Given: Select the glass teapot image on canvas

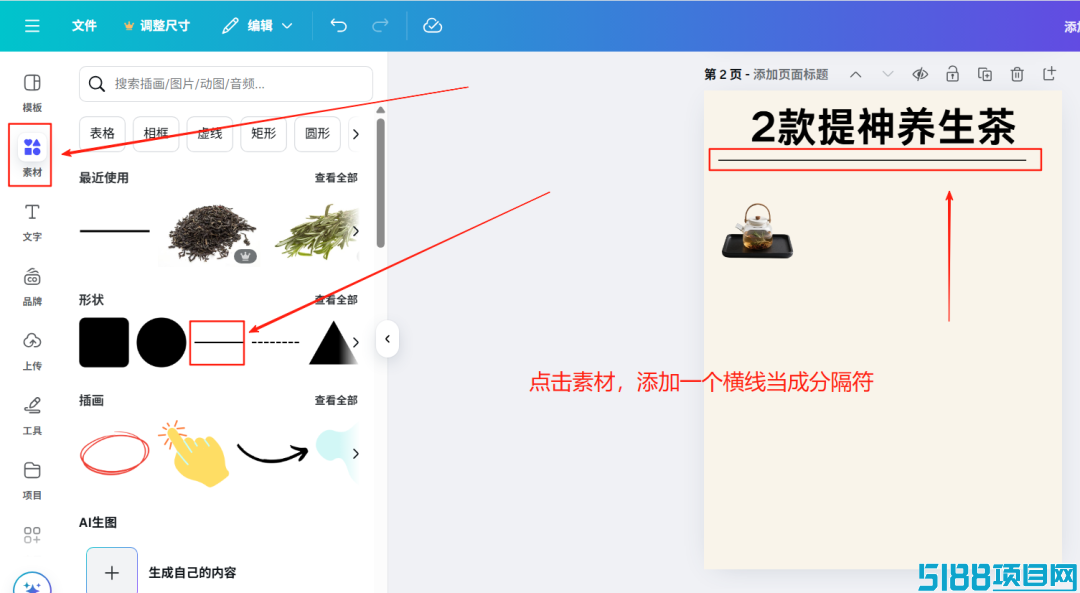Looking at the screenshot, I should pyautogui.click(x=758, y=231).
